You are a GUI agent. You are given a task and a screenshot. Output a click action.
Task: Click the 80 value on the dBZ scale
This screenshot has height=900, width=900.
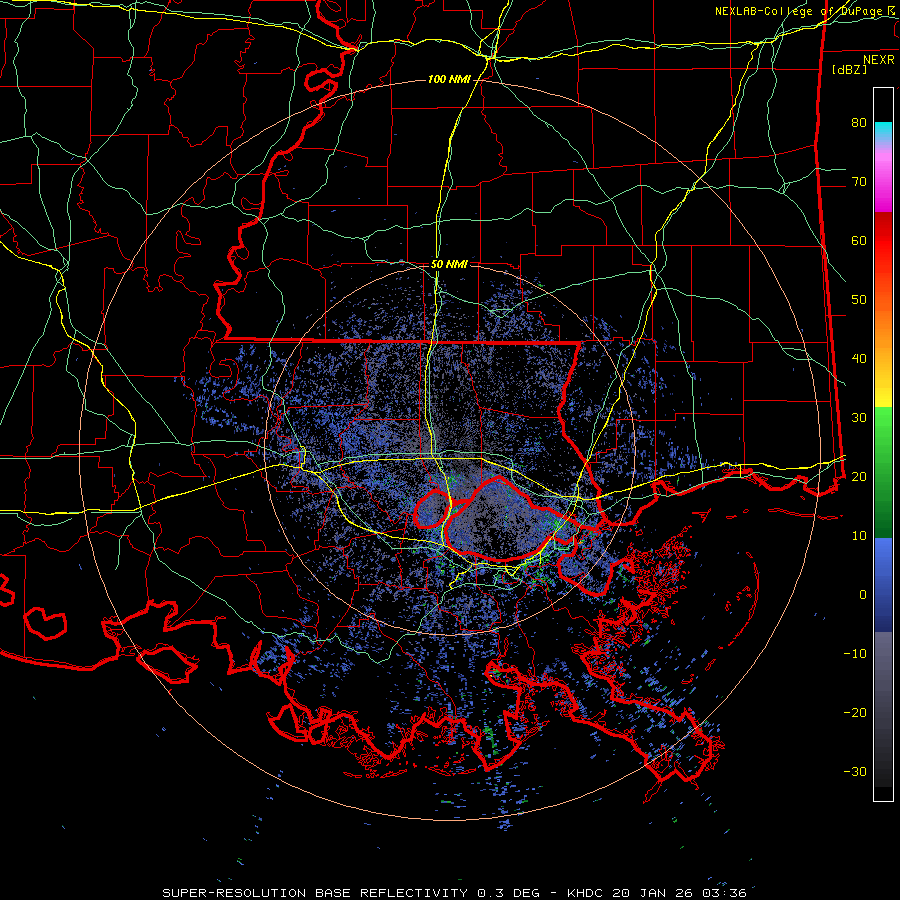point(859,123)
